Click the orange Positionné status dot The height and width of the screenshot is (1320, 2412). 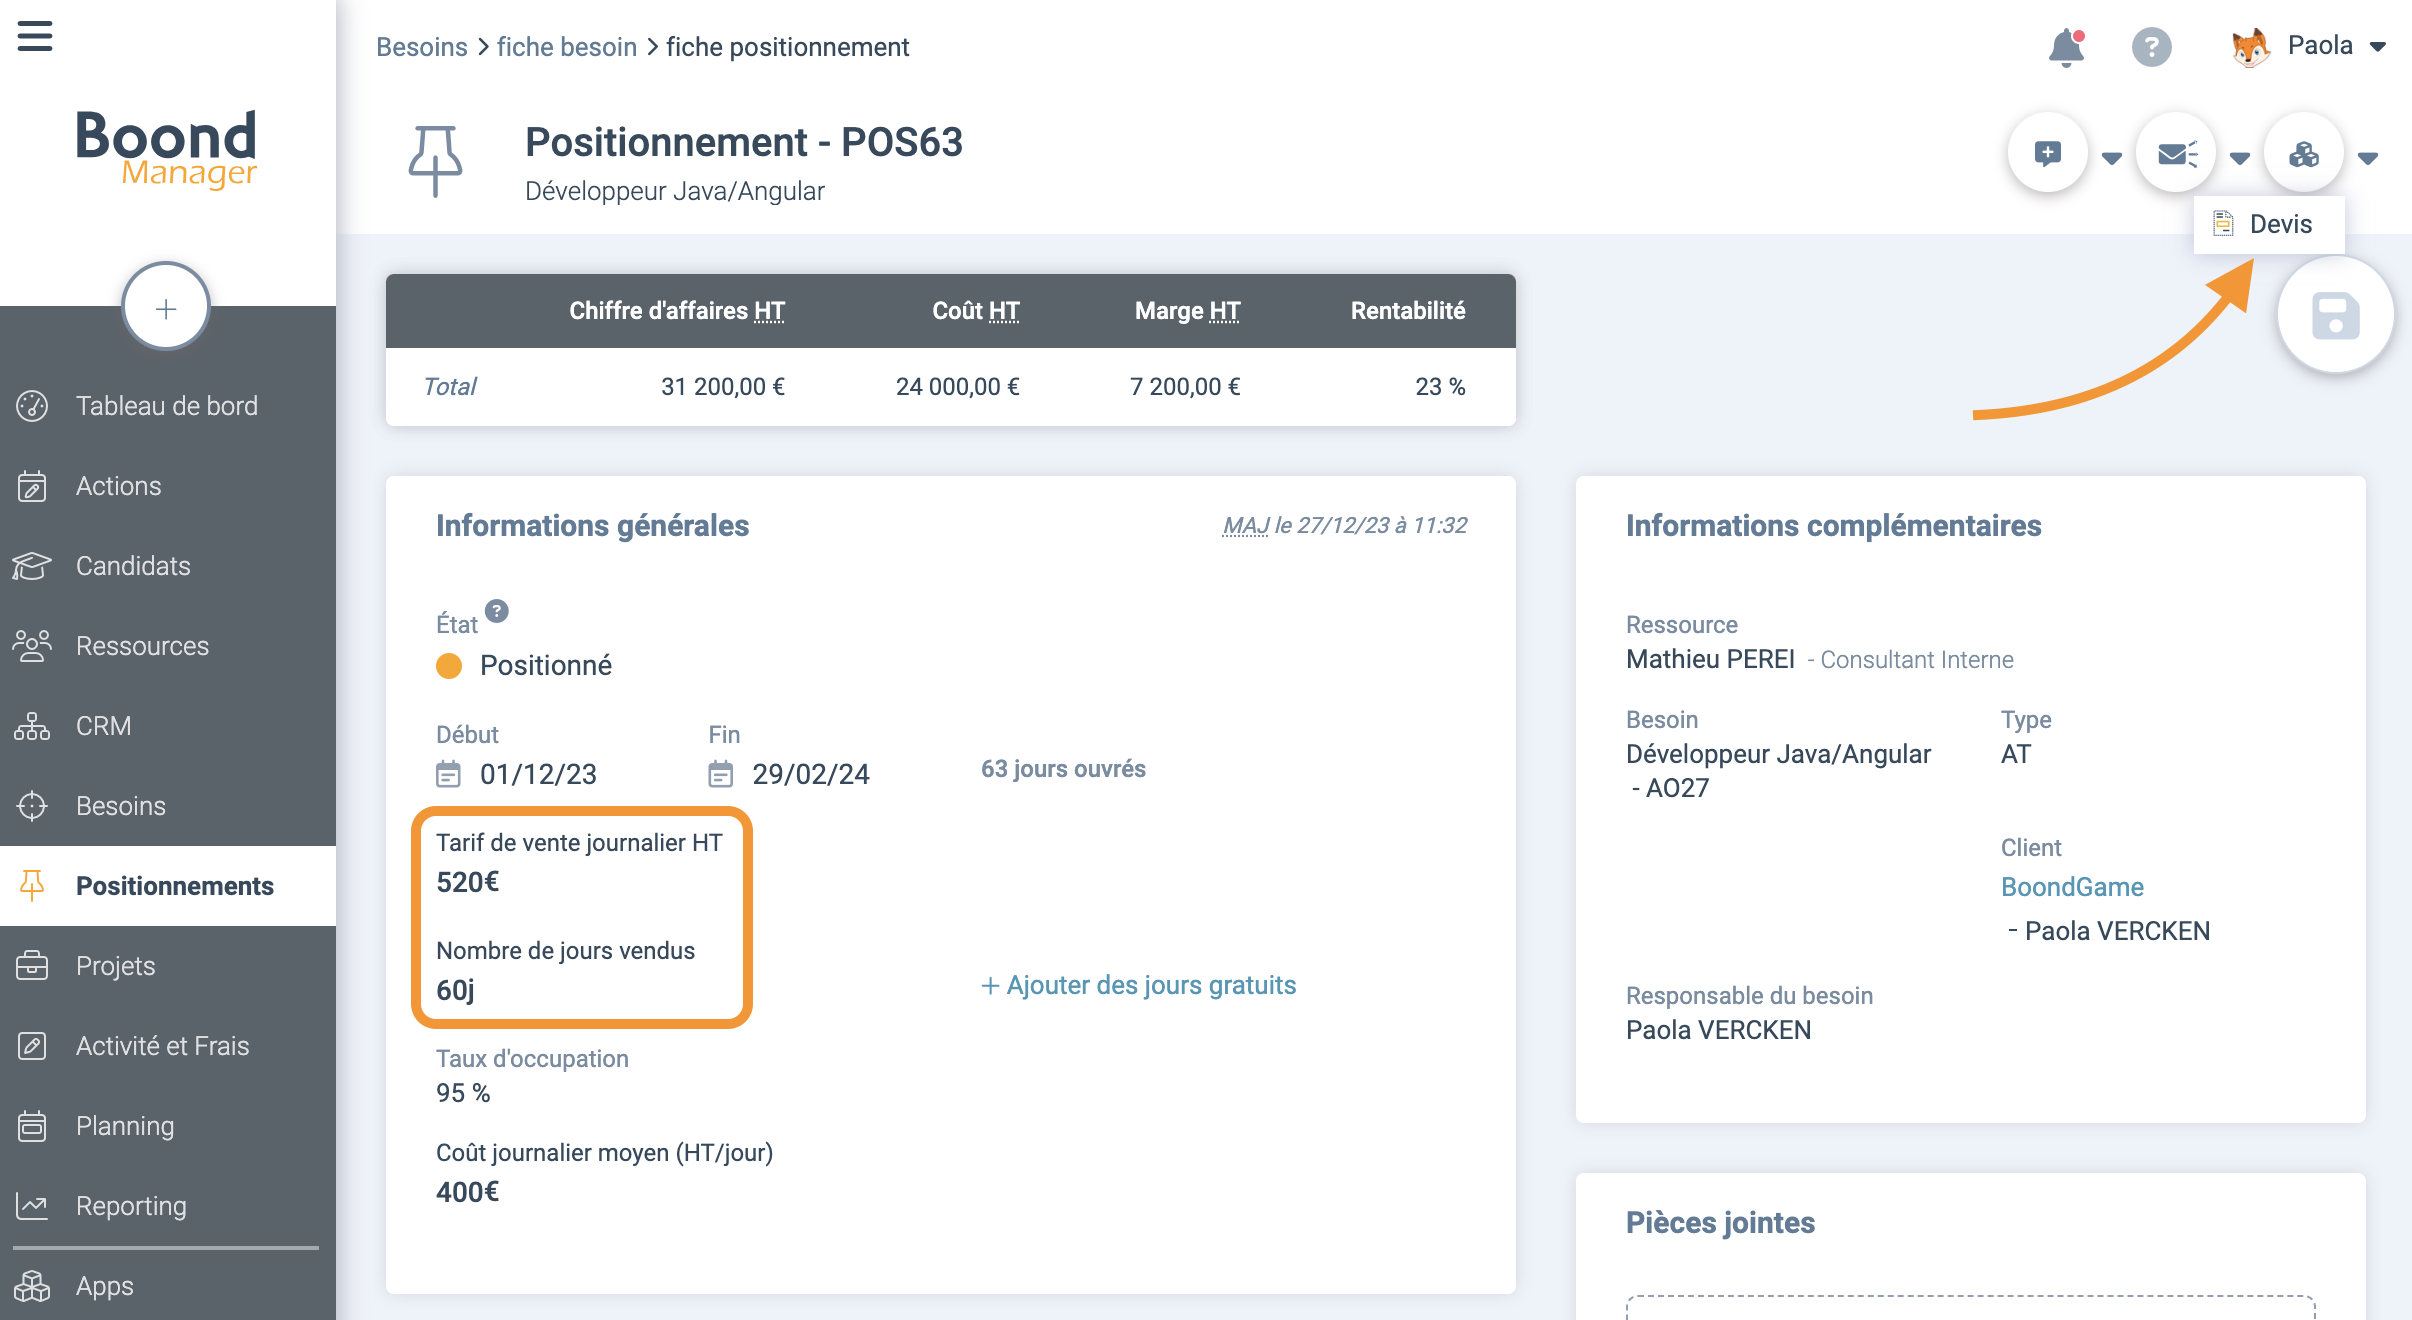click(x=449, y=666)
